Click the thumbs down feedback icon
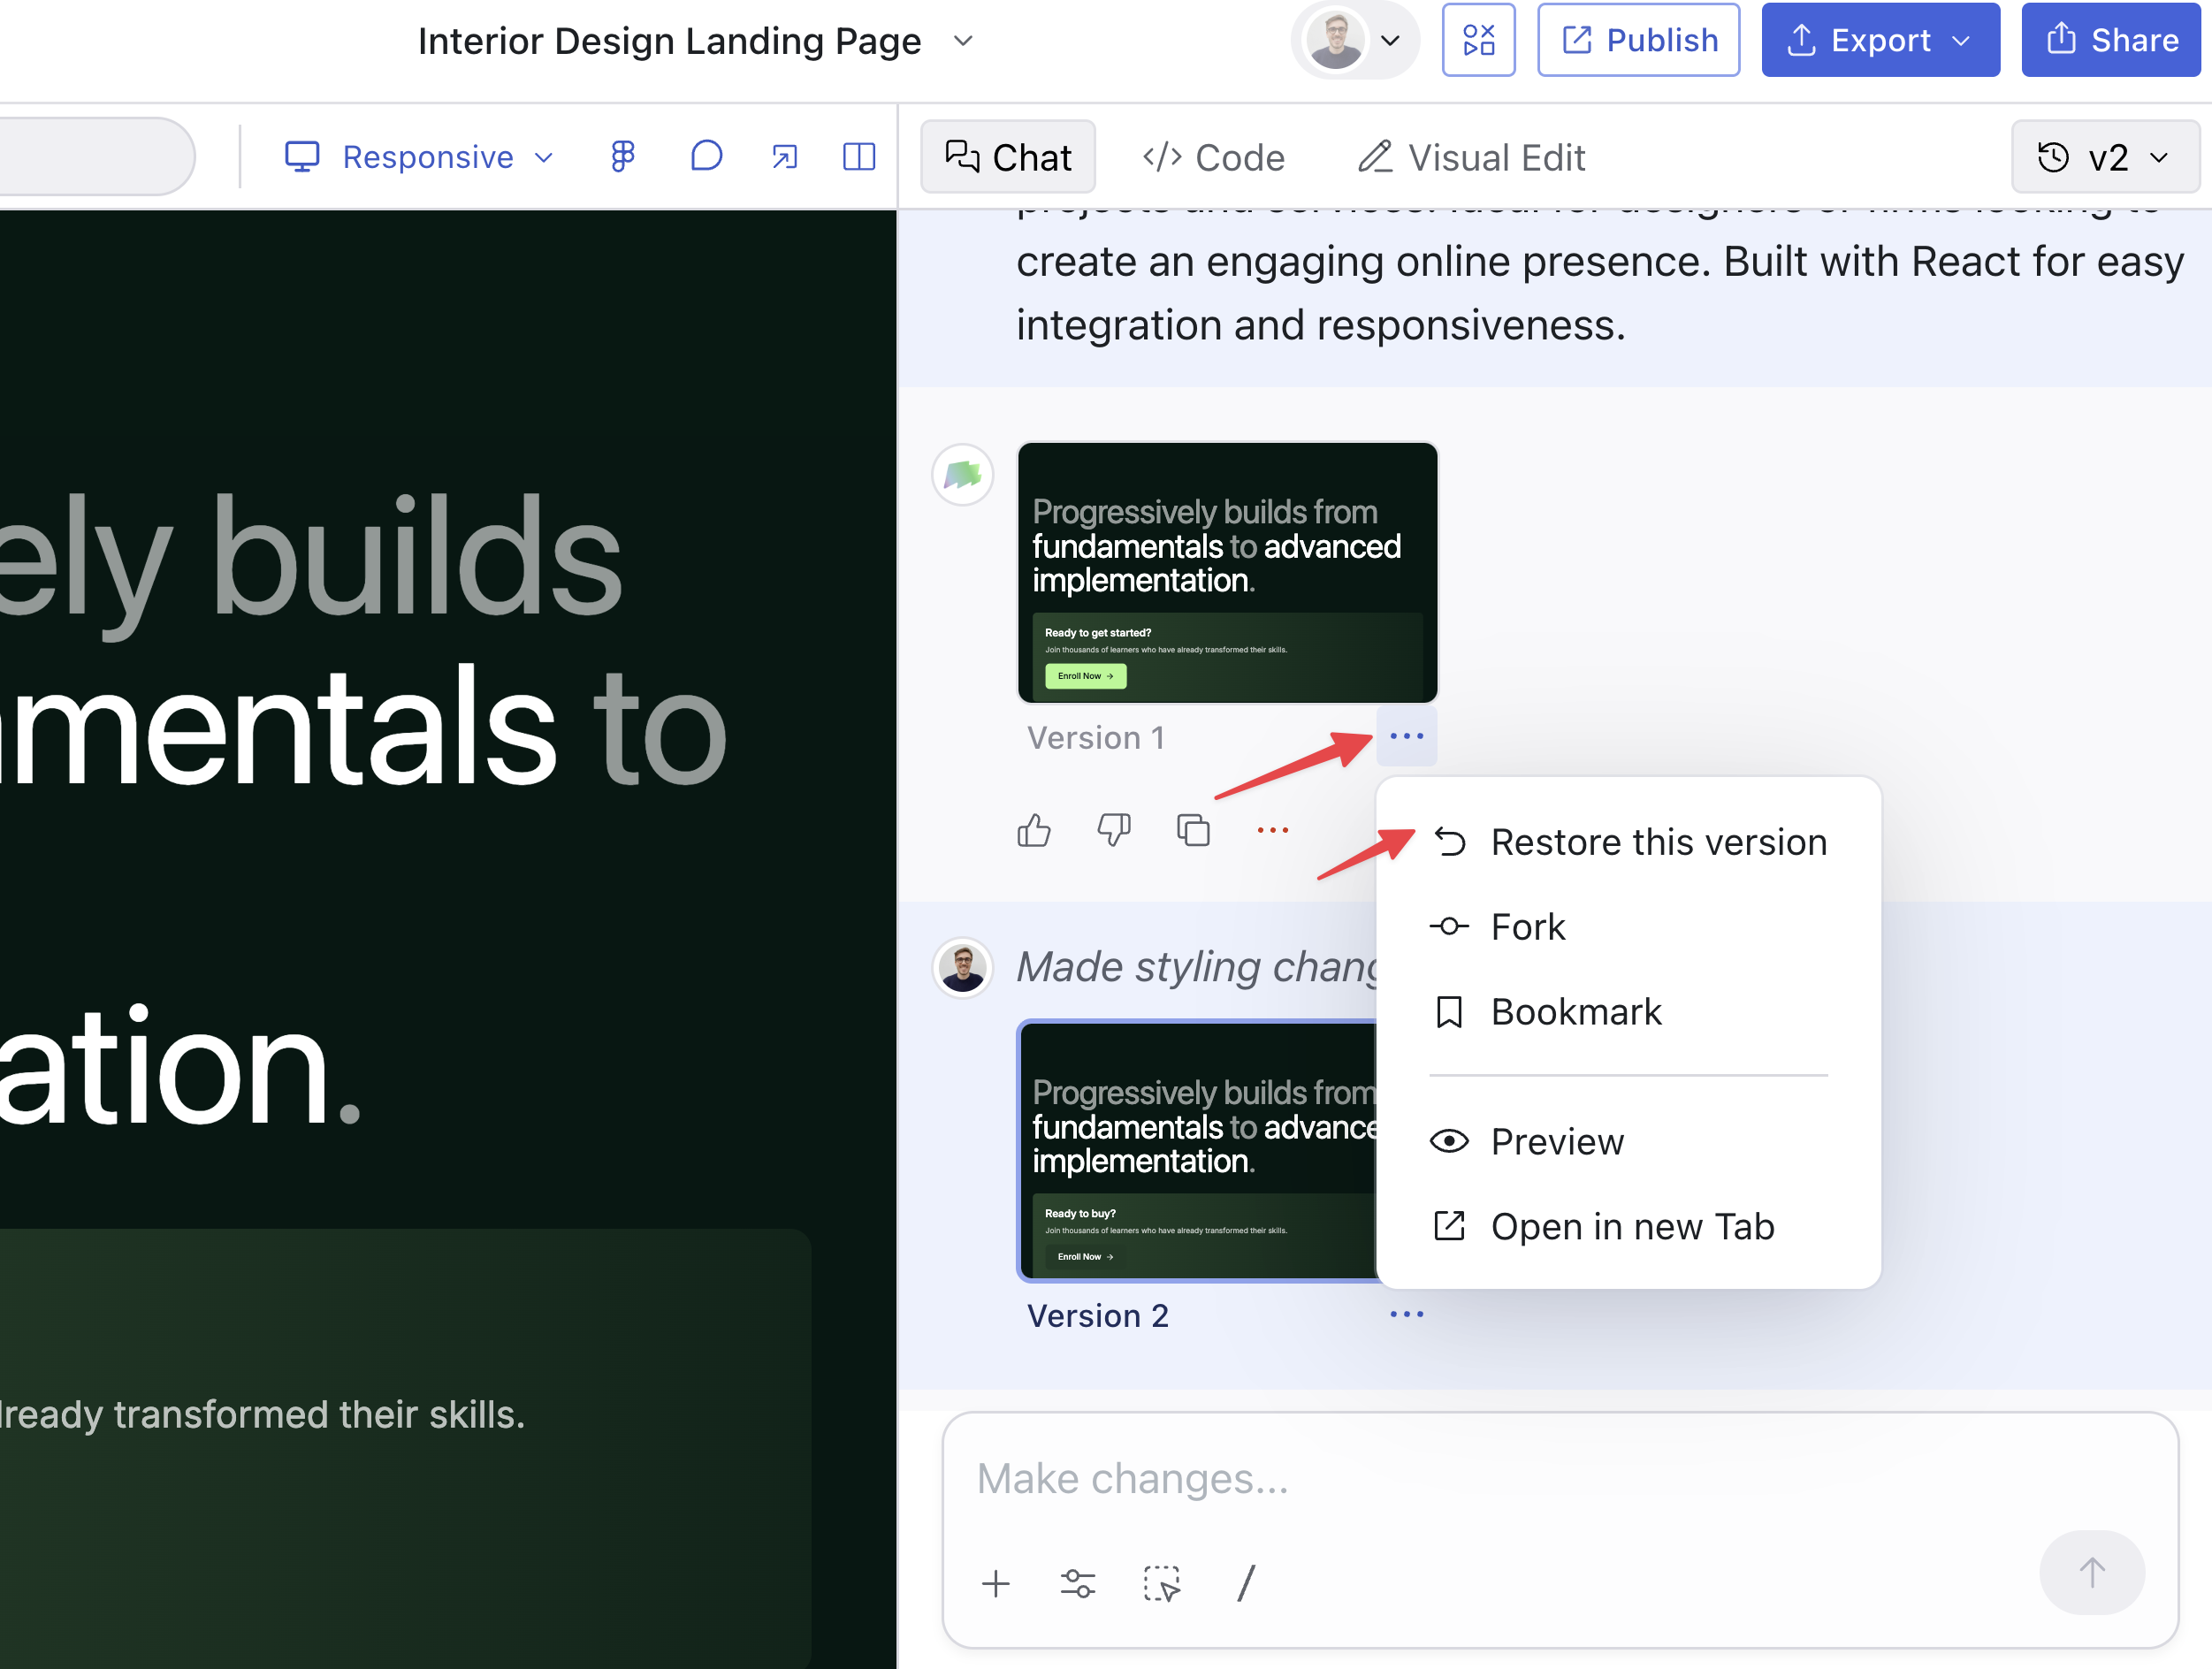The width and height of the screenshot is (2212, 1669). [x=1113, y=830]
